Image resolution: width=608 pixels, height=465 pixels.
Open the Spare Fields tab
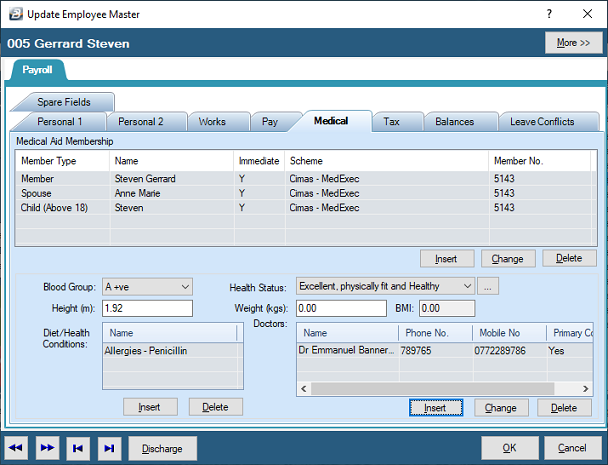(64, 102)
